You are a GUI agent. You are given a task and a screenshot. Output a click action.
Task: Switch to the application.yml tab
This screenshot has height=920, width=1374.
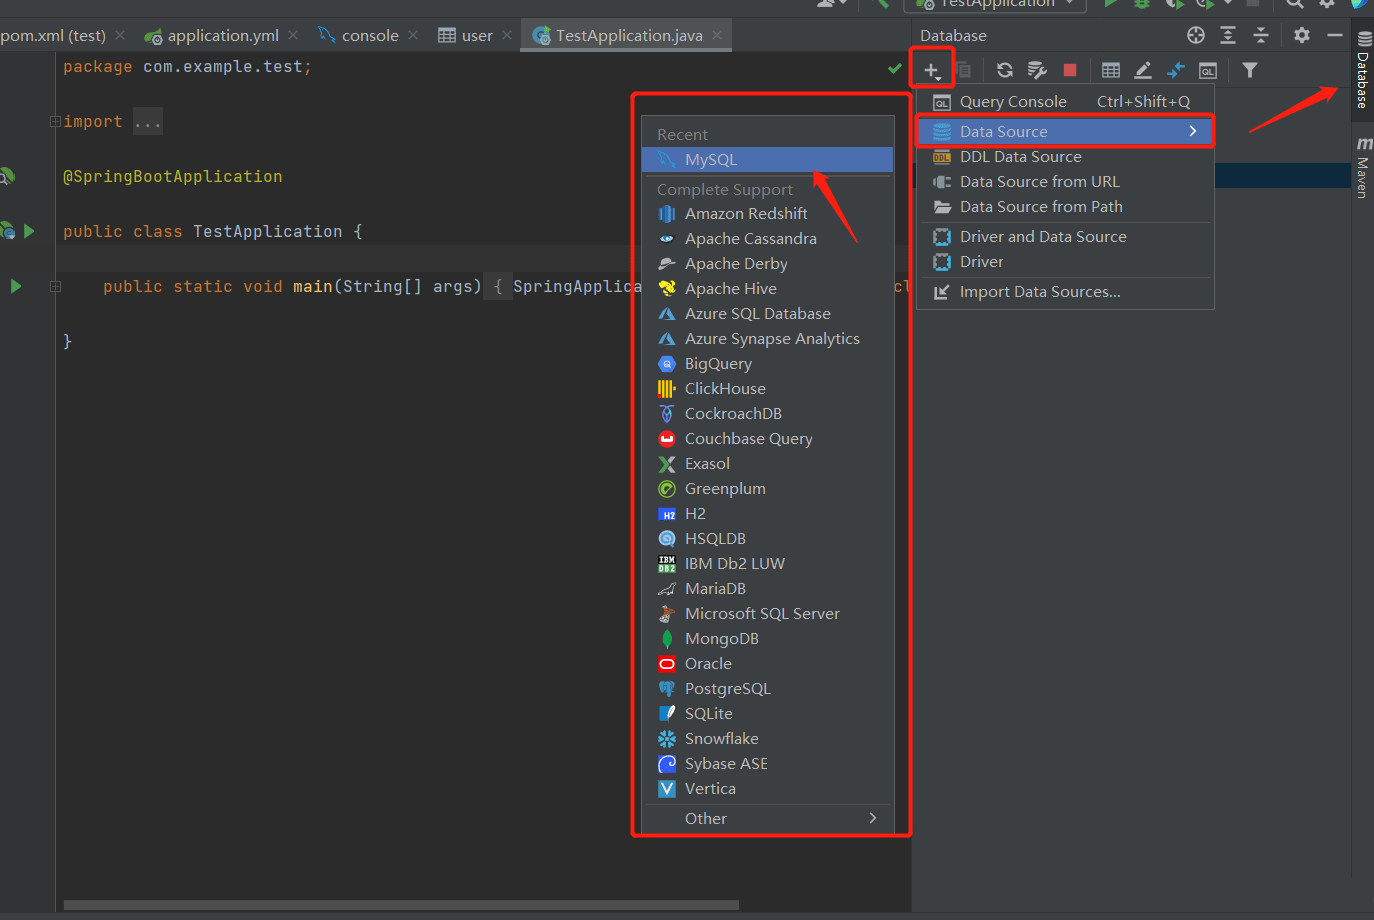[222, 36]
